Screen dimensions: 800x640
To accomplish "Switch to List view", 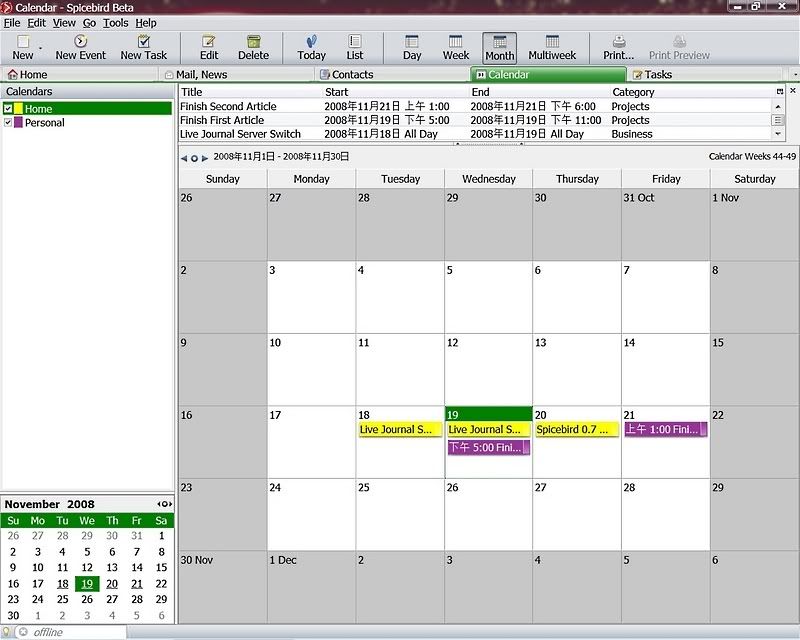I will point(355,47).
